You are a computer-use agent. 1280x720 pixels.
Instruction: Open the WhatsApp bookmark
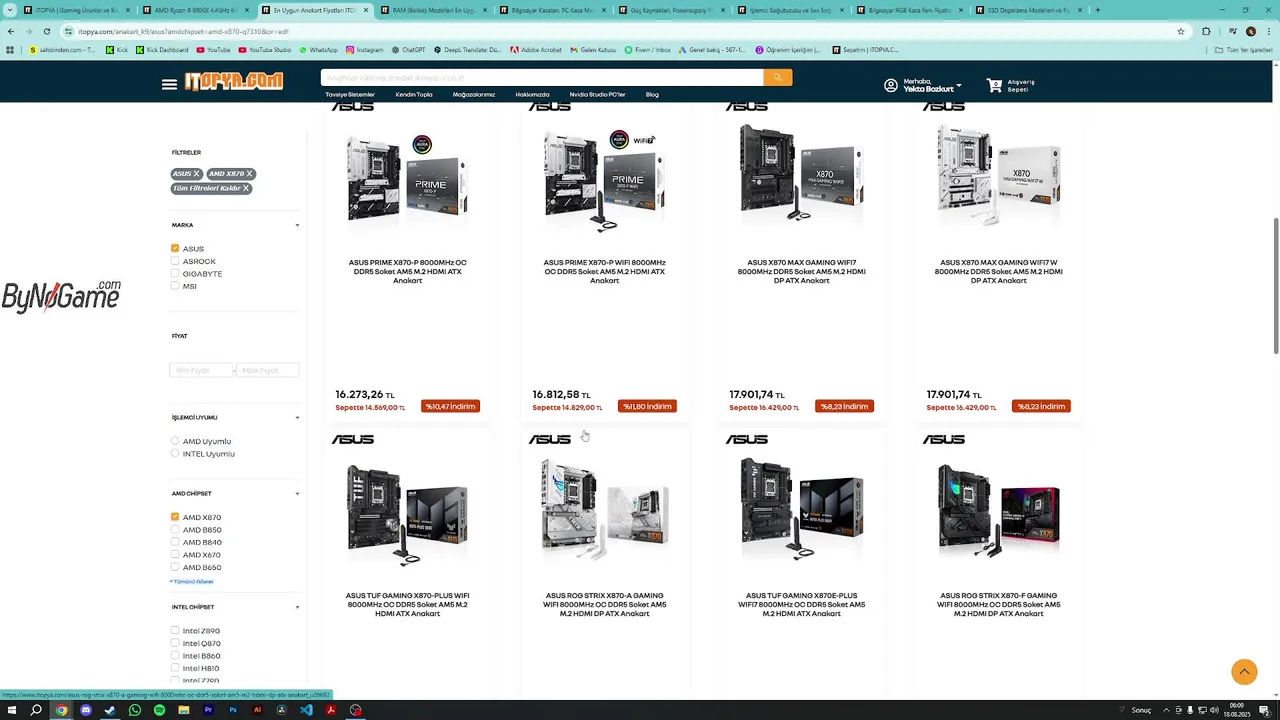click(317, 49)
